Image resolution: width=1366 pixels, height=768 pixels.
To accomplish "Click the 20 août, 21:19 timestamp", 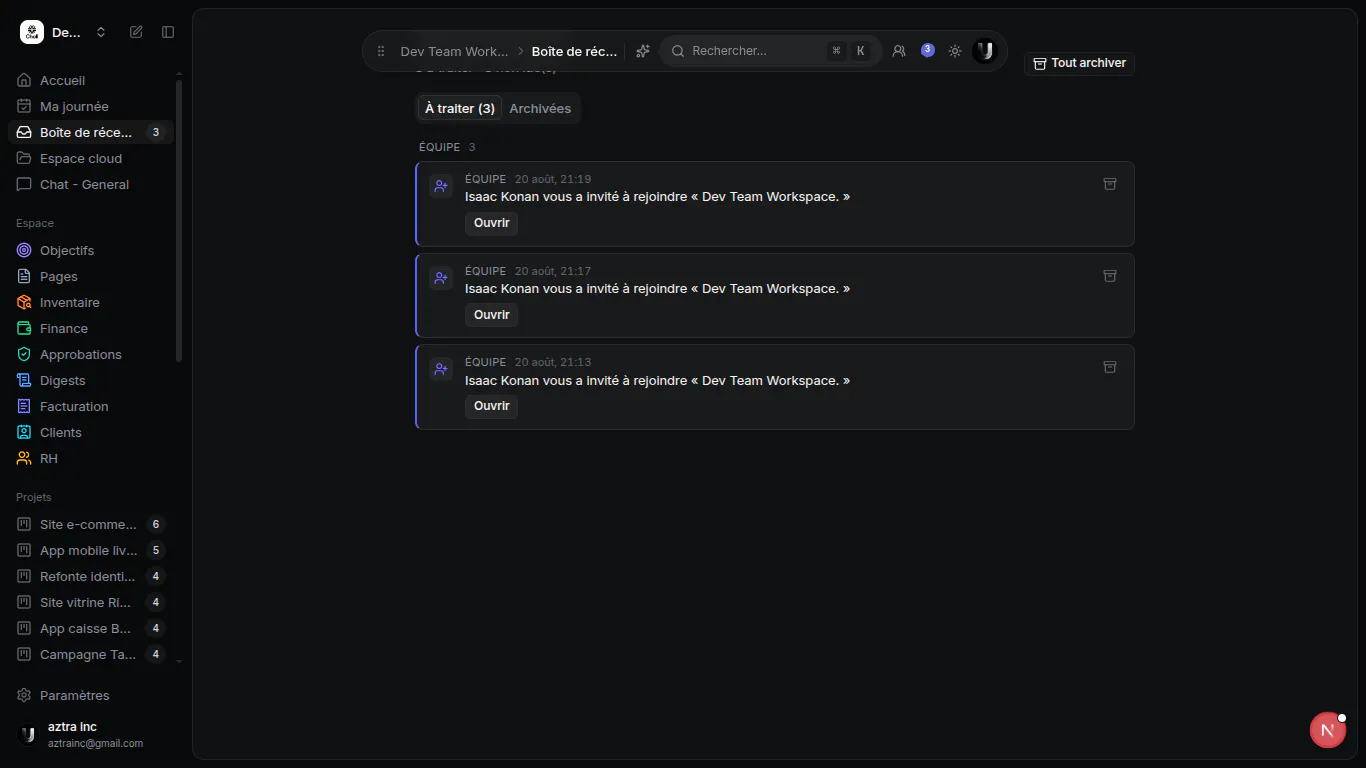I will pyautogui.click(x=553, y=179).
